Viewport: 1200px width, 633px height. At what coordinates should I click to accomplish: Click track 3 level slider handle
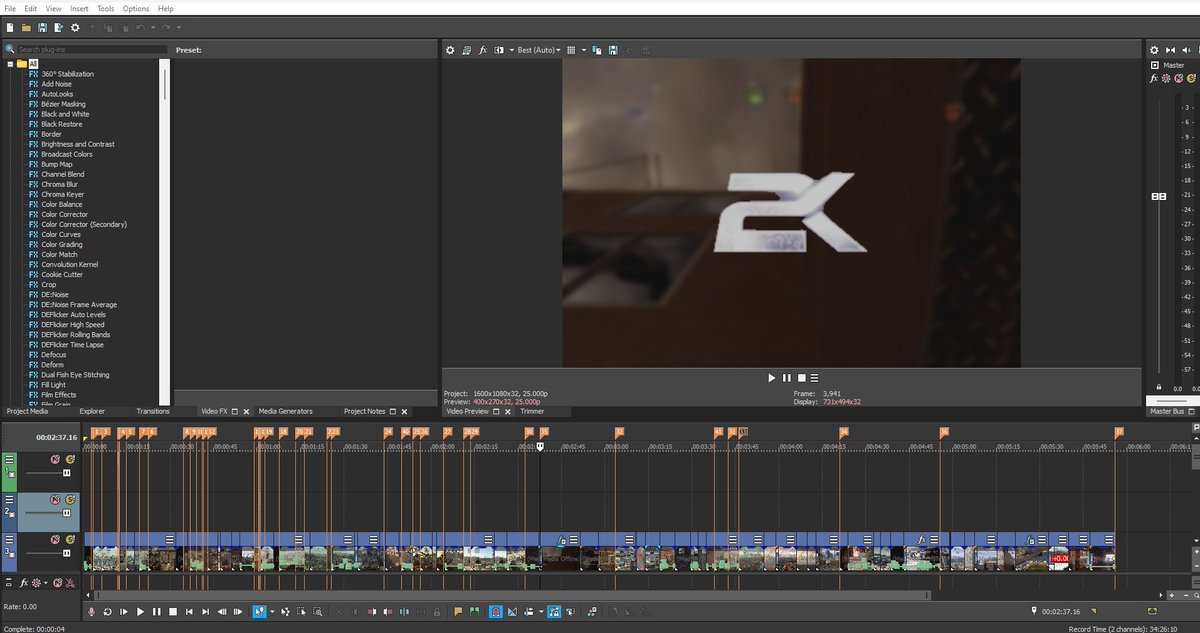pyautogui.click(x=66, y=553)
